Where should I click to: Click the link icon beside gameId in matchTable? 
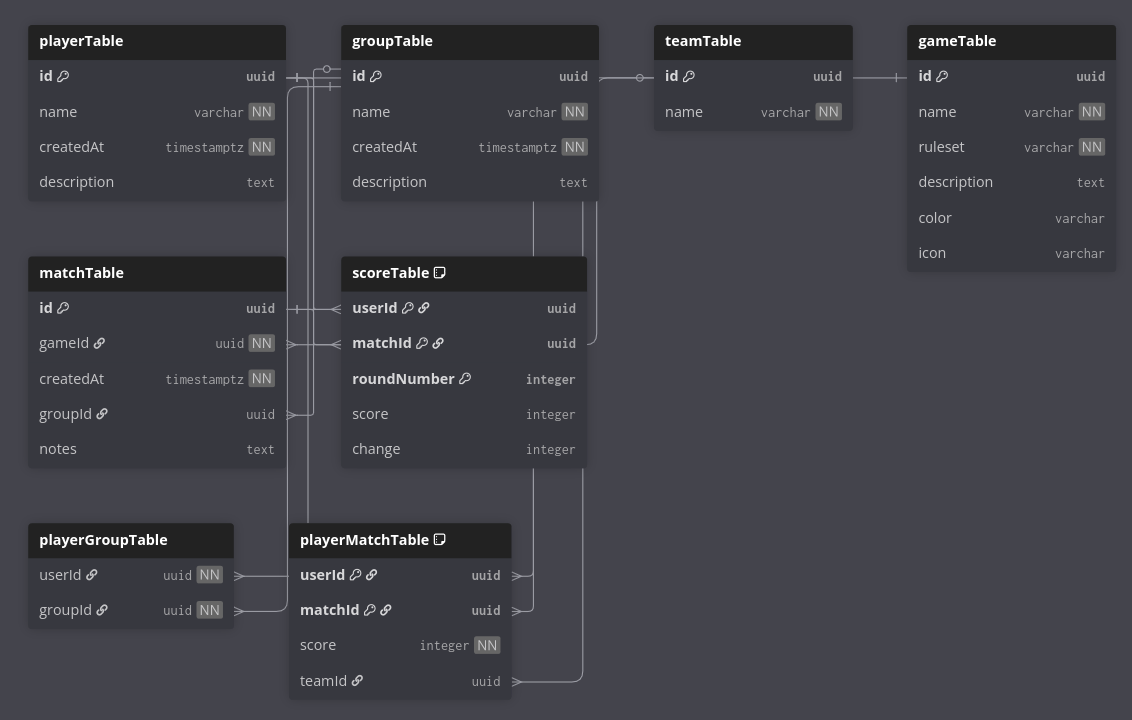99,343
